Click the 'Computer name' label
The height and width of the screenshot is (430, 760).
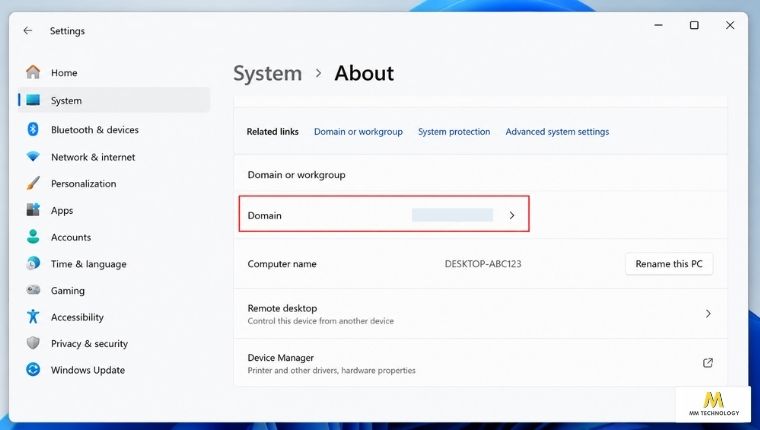click(282, 264)
